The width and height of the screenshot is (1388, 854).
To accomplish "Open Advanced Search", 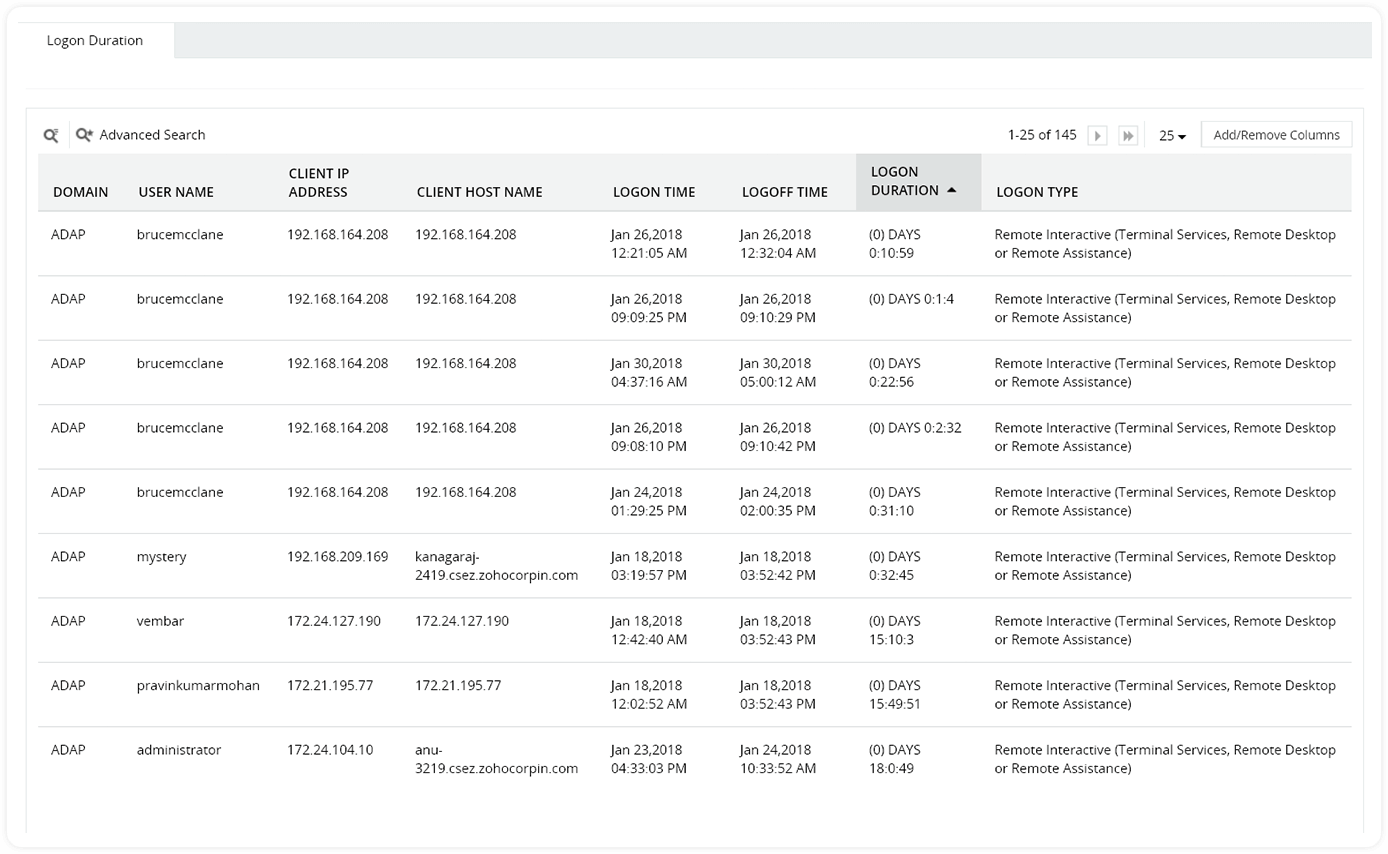I will [x=141, y=134].
